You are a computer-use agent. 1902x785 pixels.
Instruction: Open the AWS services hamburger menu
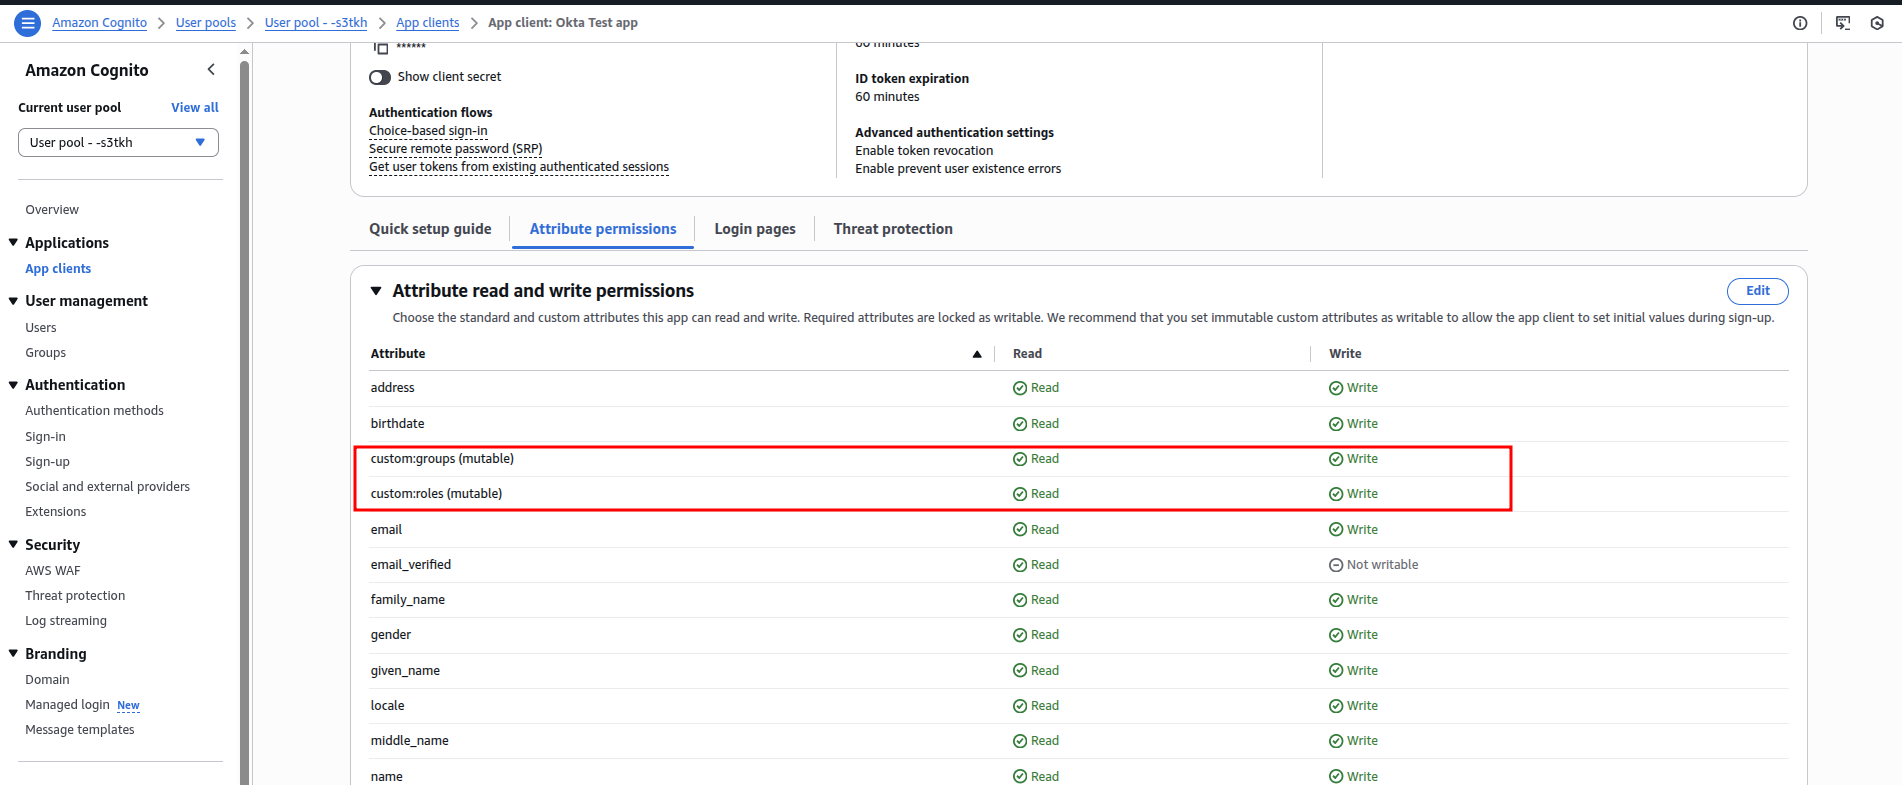tap(28, 23)
